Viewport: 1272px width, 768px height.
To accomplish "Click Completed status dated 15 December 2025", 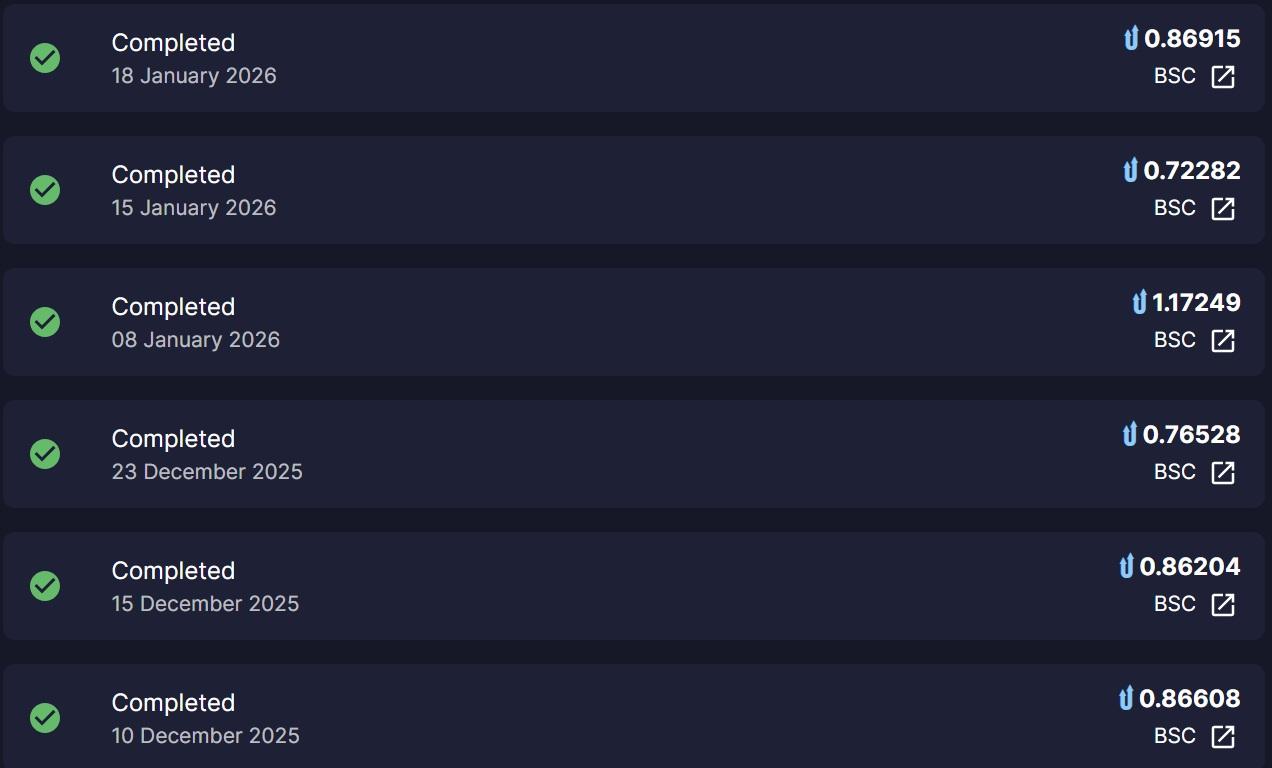I will [173, 571].
